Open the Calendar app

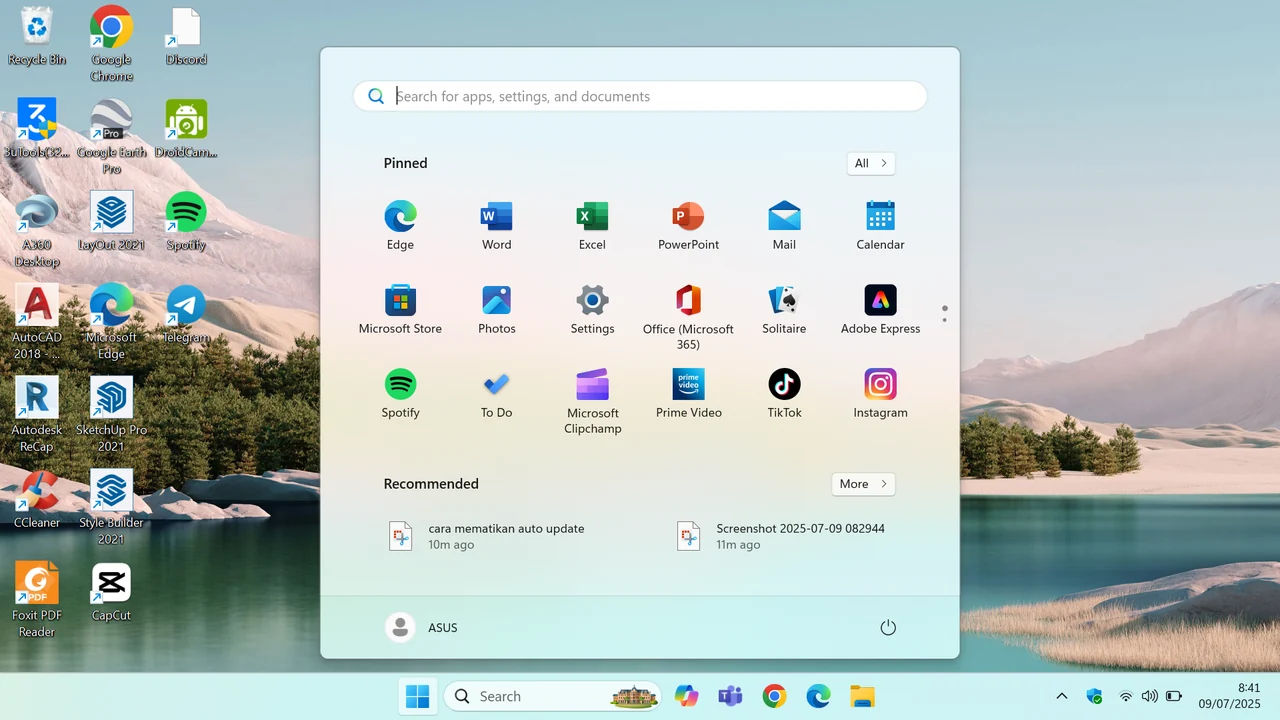click(x=880, y=226)
